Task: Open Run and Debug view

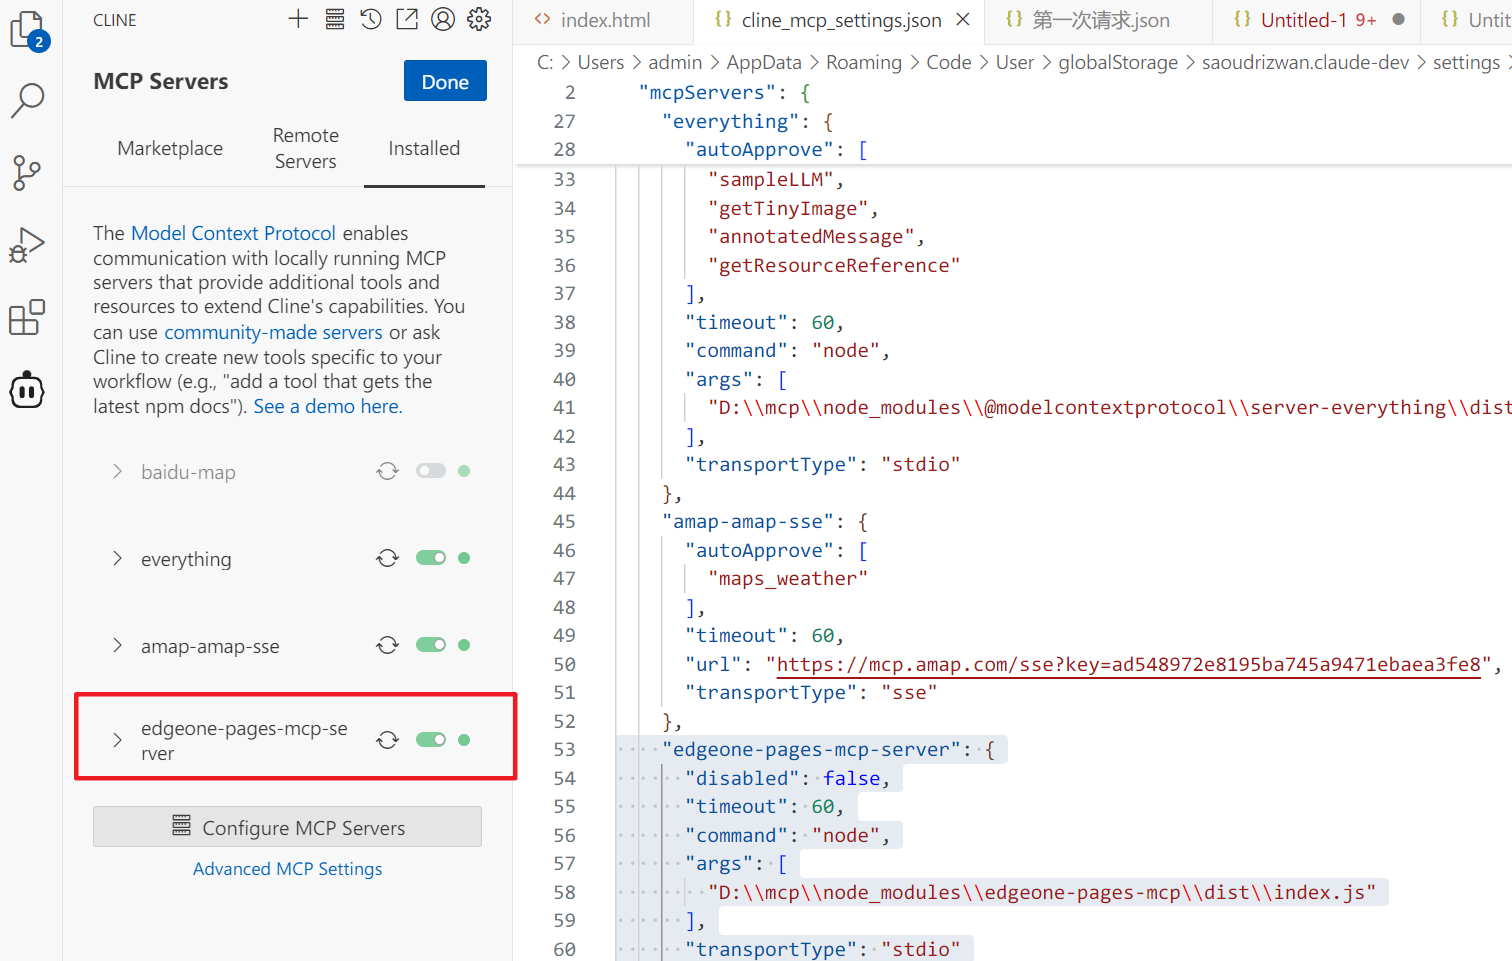Action: (27, 245)
